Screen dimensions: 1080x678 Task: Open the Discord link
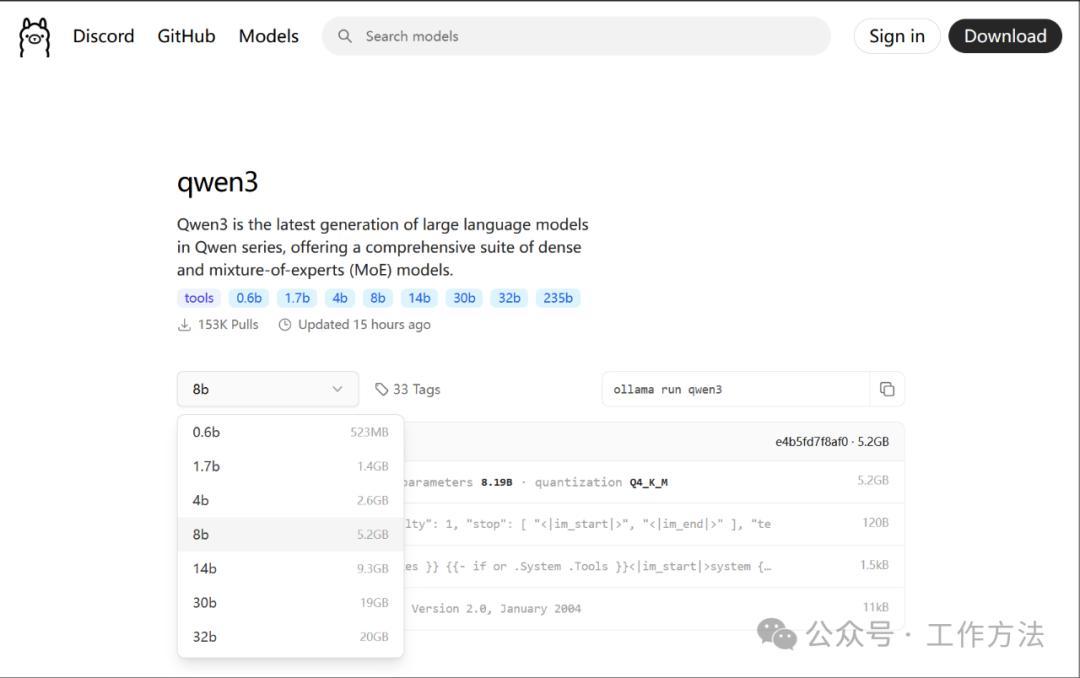pos(103,36)
